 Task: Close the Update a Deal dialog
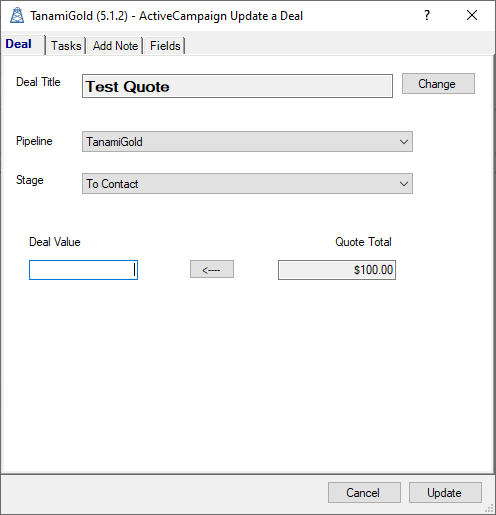click(x=472, y=15)
